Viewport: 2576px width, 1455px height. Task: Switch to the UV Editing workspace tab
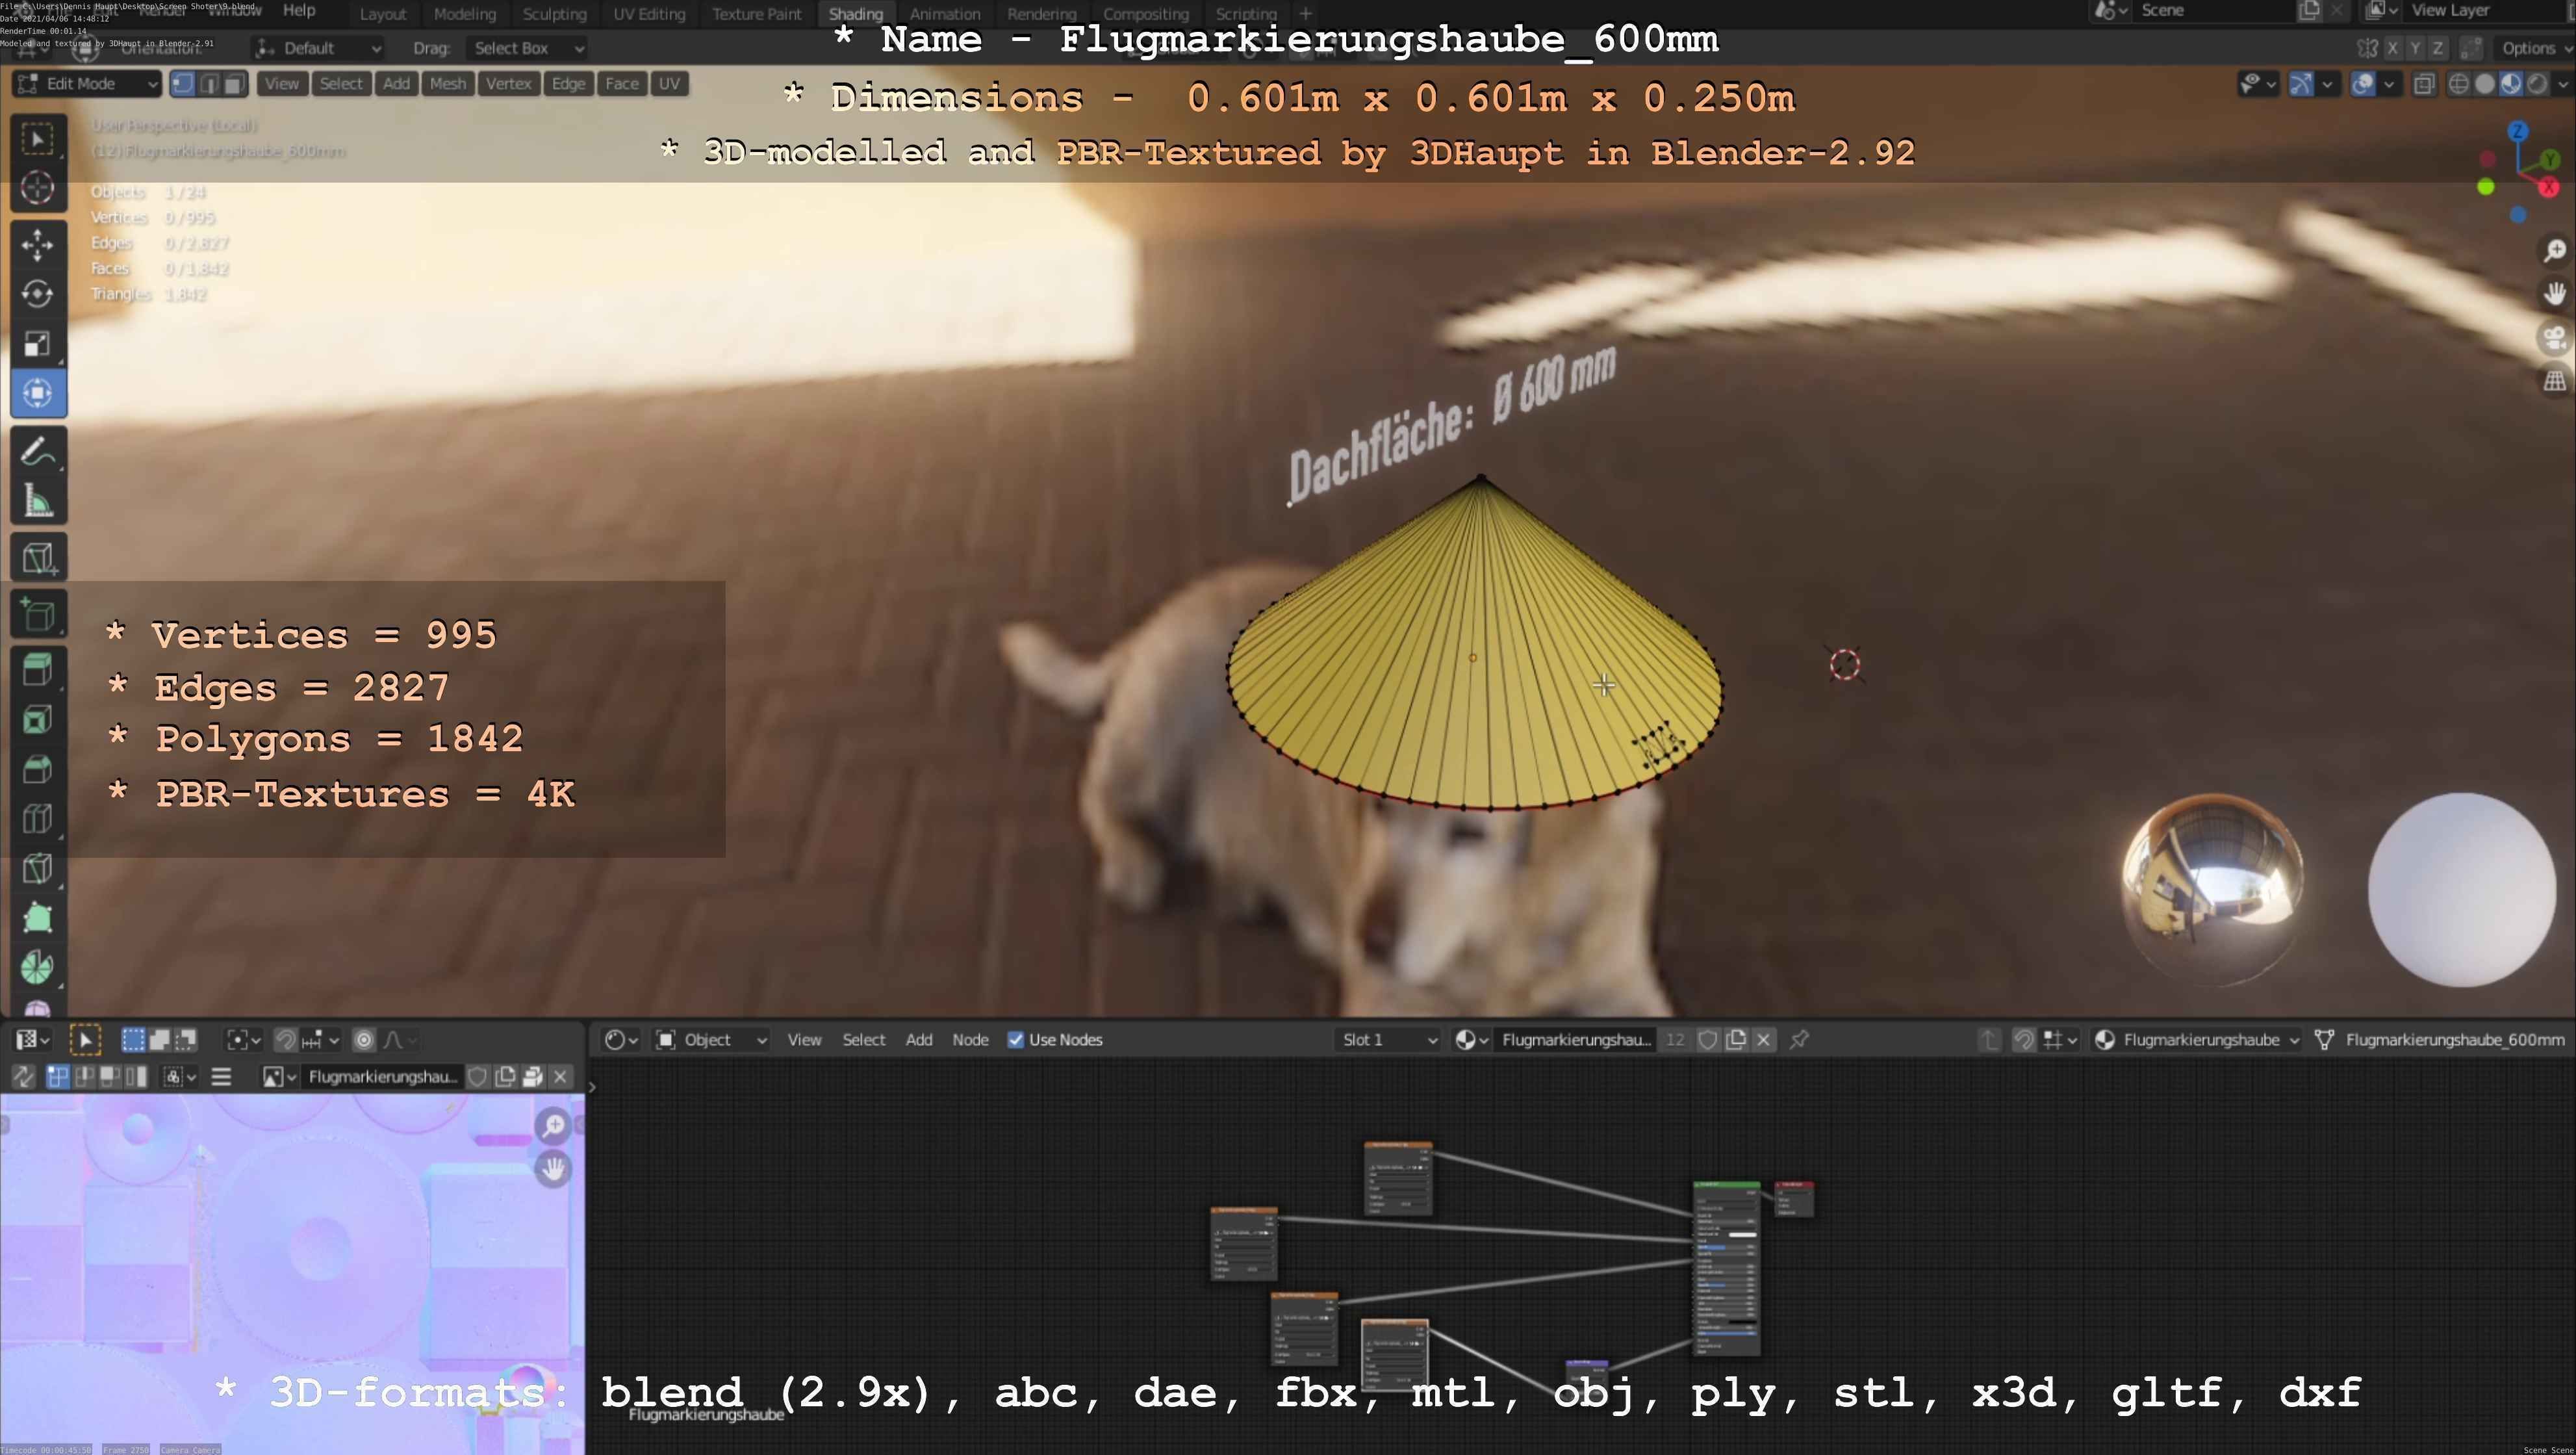649,14
